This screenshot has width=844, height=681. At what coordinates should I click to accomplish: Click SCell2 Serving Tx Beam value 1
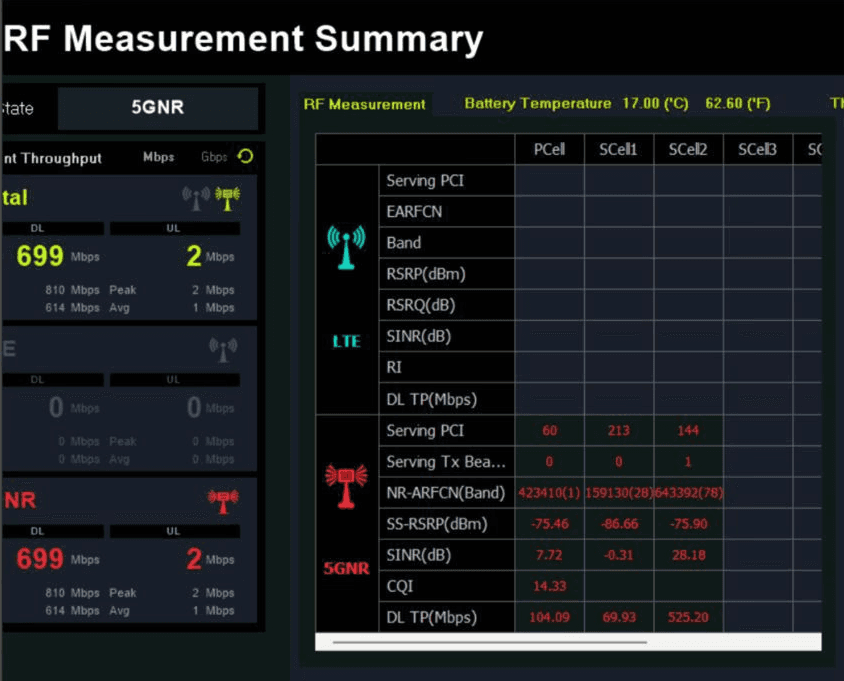[x=688, y=462]
